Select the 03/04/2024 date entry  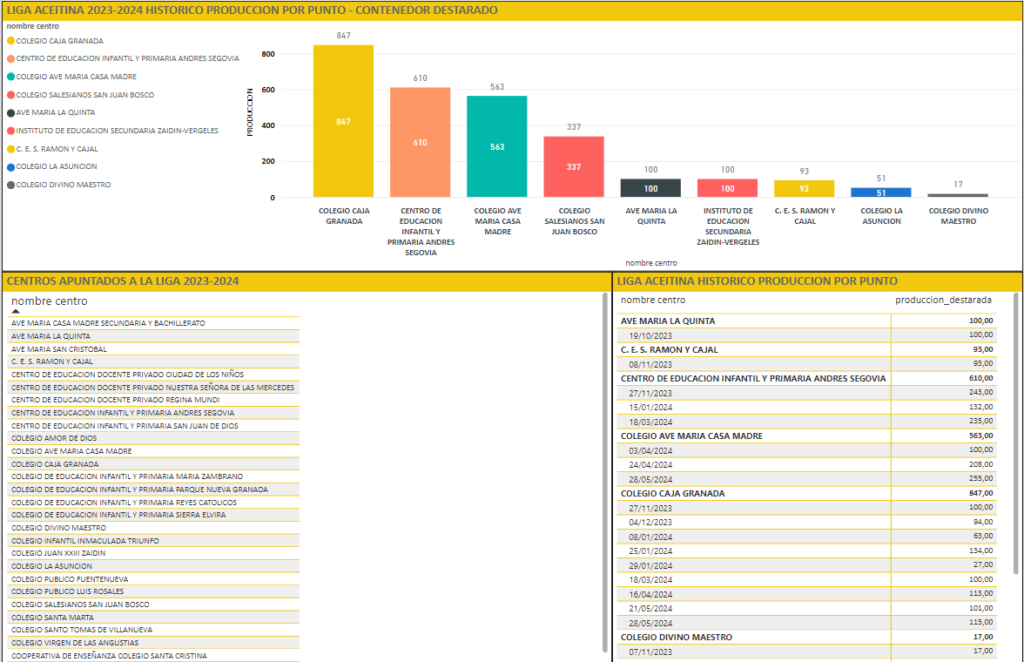650,450
